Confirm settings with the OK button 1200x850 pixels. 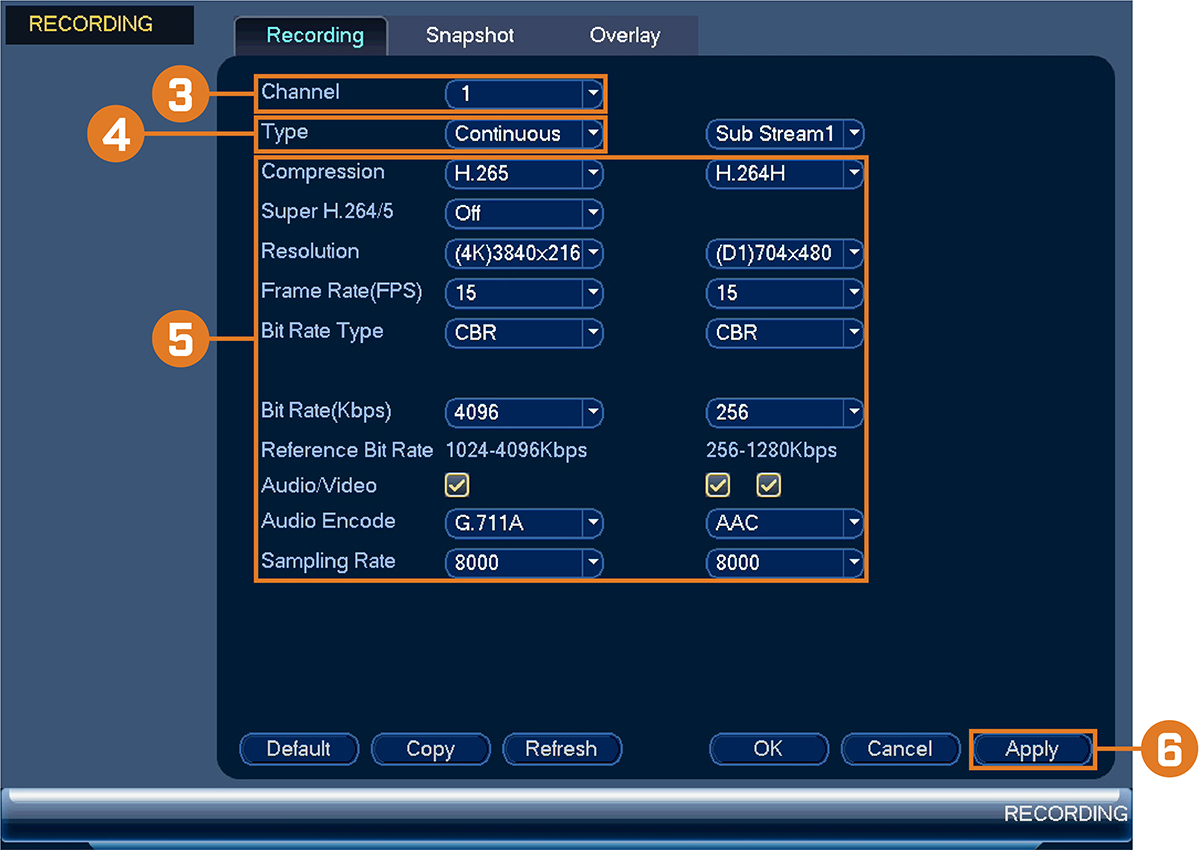point(769,749)
